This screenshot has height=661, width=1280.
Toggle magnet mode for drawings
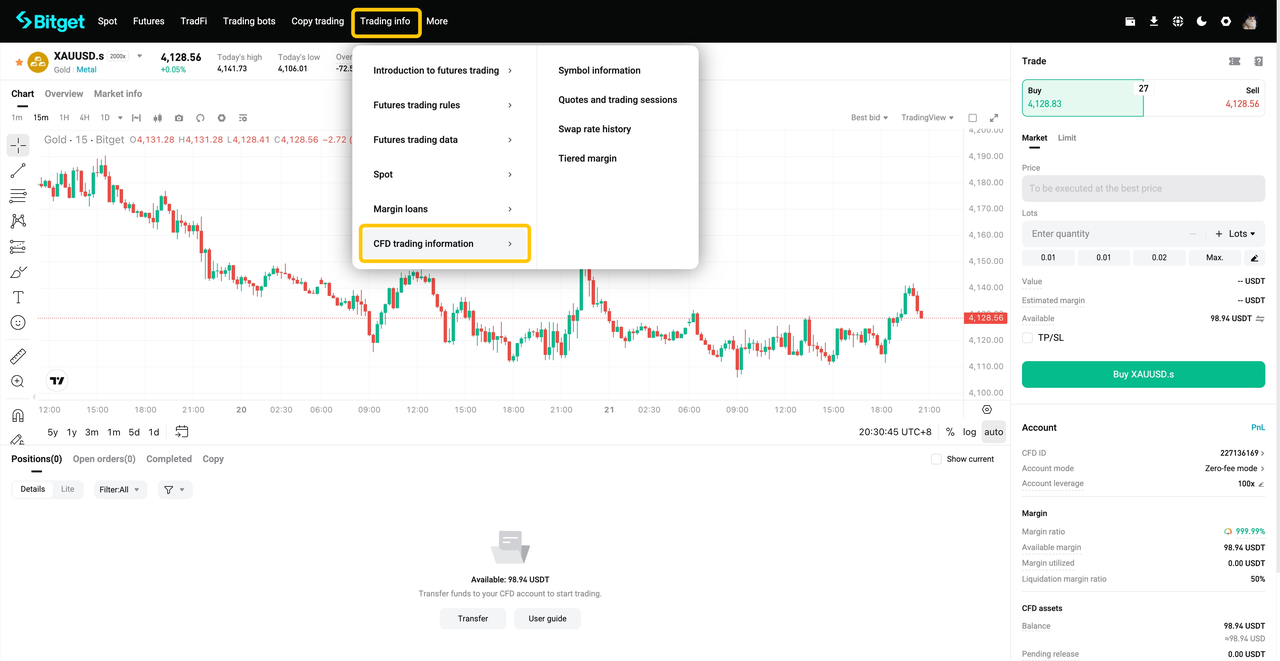point(18,415)
